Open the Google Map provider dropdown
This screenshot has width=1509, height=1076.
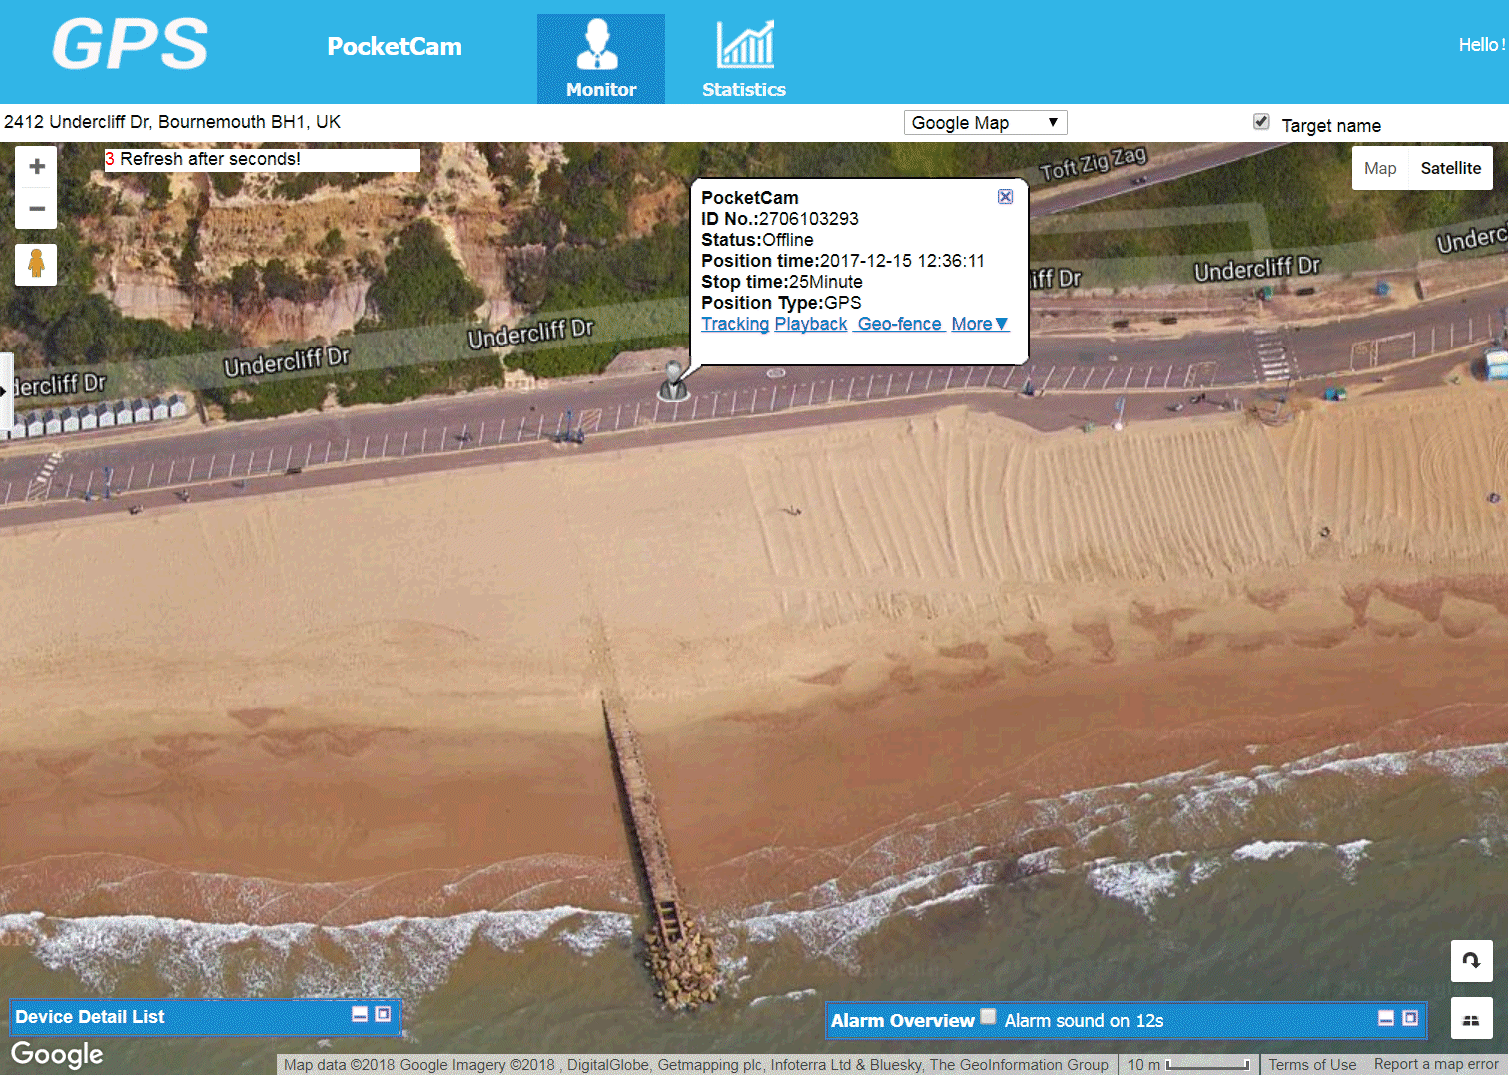tap(985, 123)
